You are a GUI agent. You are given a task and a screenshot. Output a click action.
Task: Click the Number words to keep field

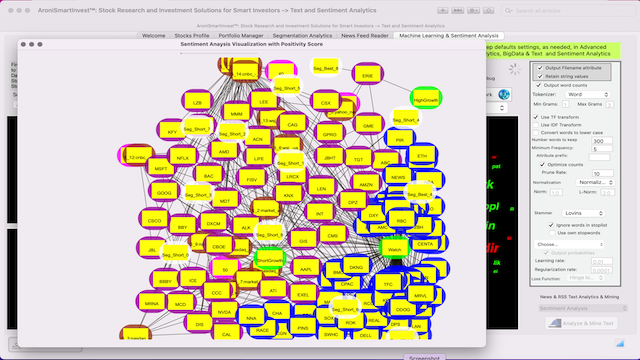602,140
